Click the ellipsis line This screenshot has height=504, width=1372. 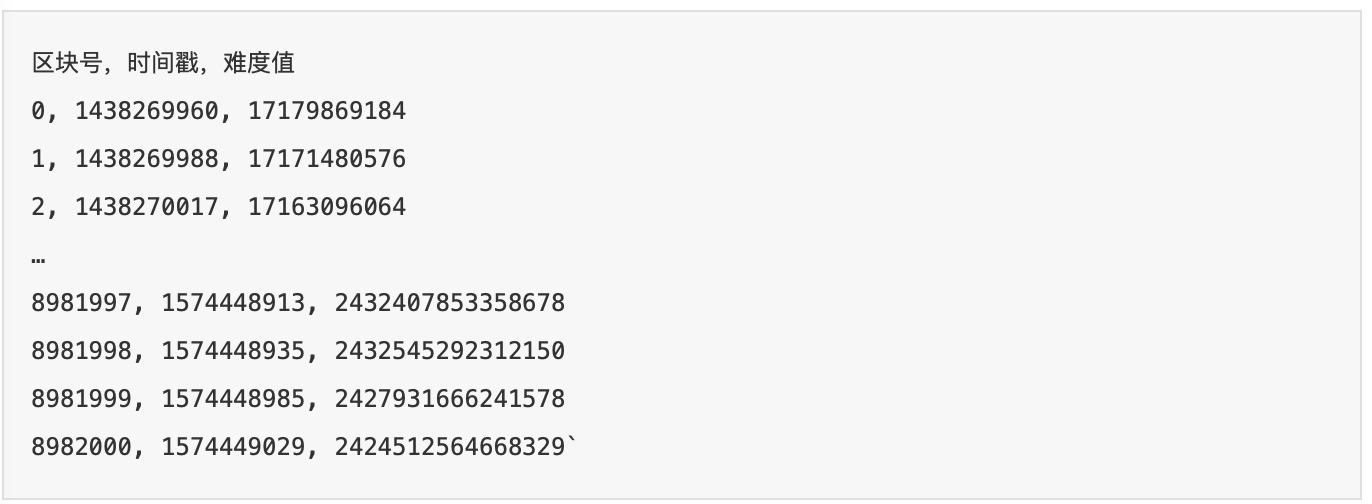click(x=38, y=259)
